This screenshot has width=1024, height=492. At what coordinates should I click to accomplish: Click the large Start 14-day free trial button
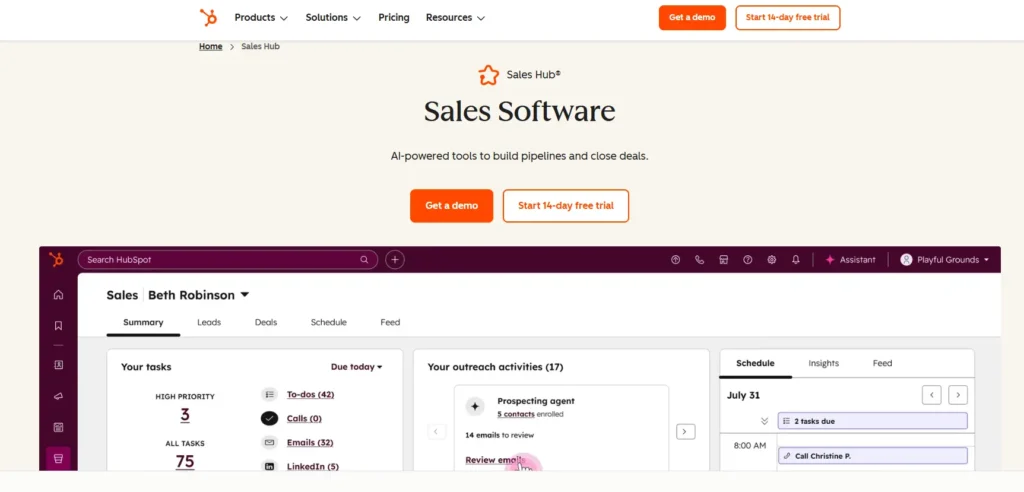566,206
